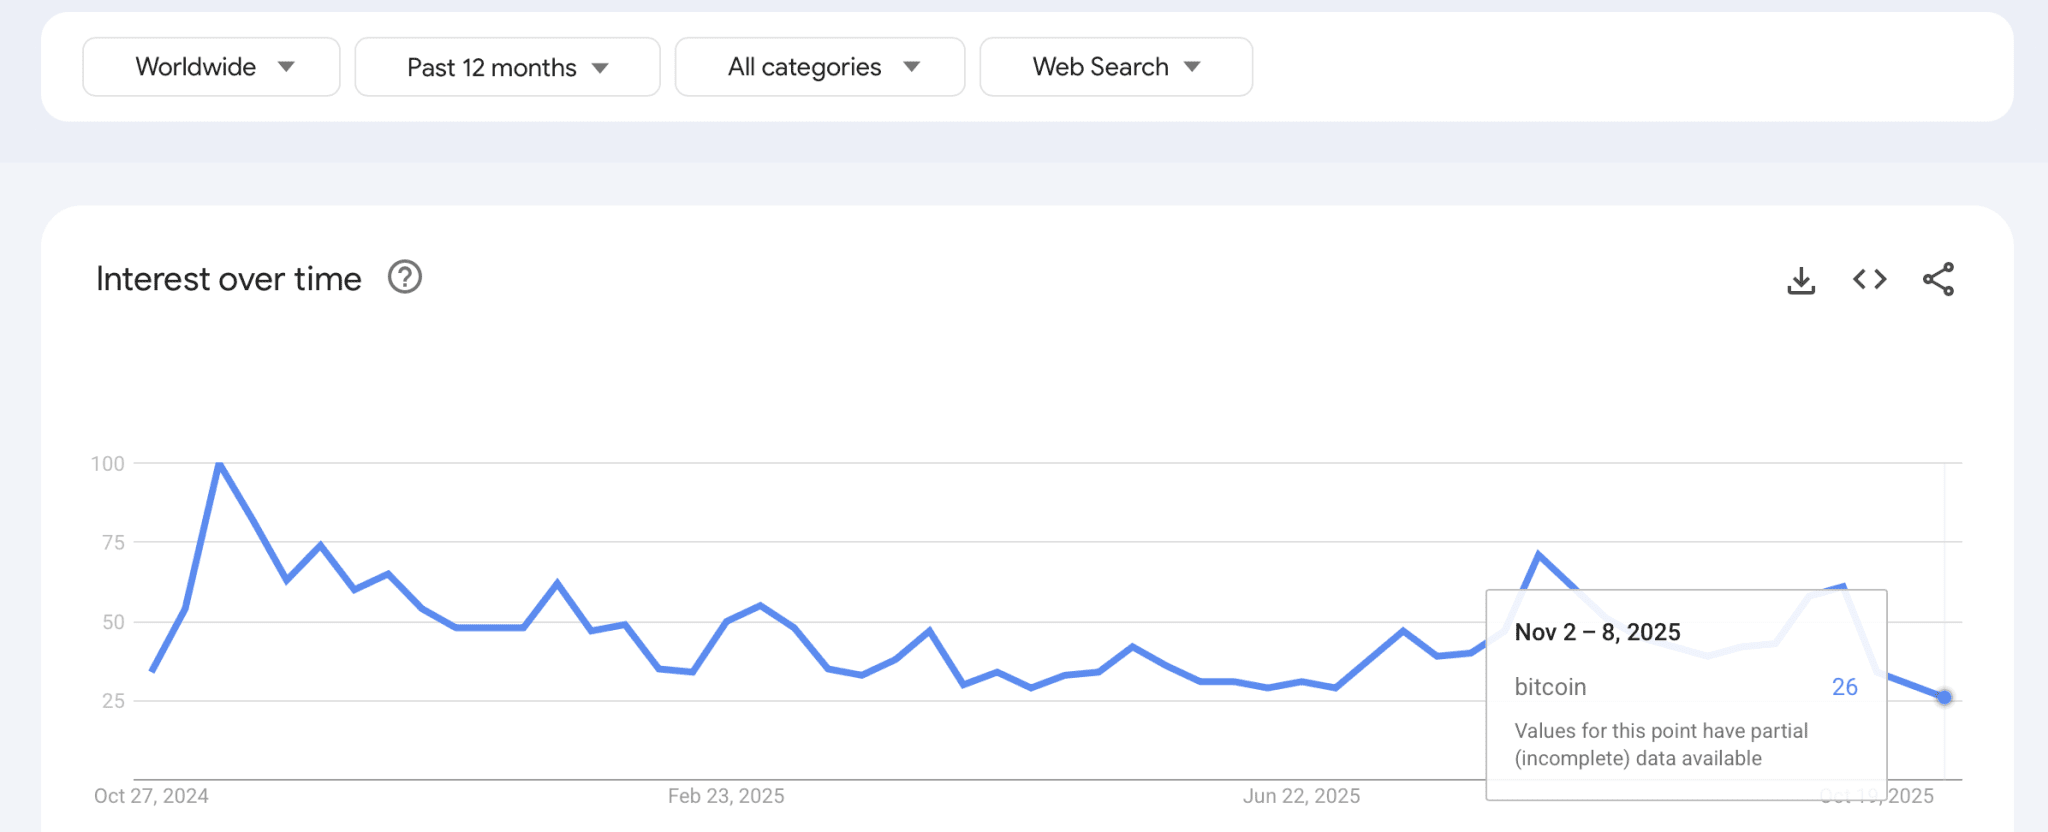Download the interest over time CSV
2048x832 pixels.
pyautogui.click(x=1801, y=280)
